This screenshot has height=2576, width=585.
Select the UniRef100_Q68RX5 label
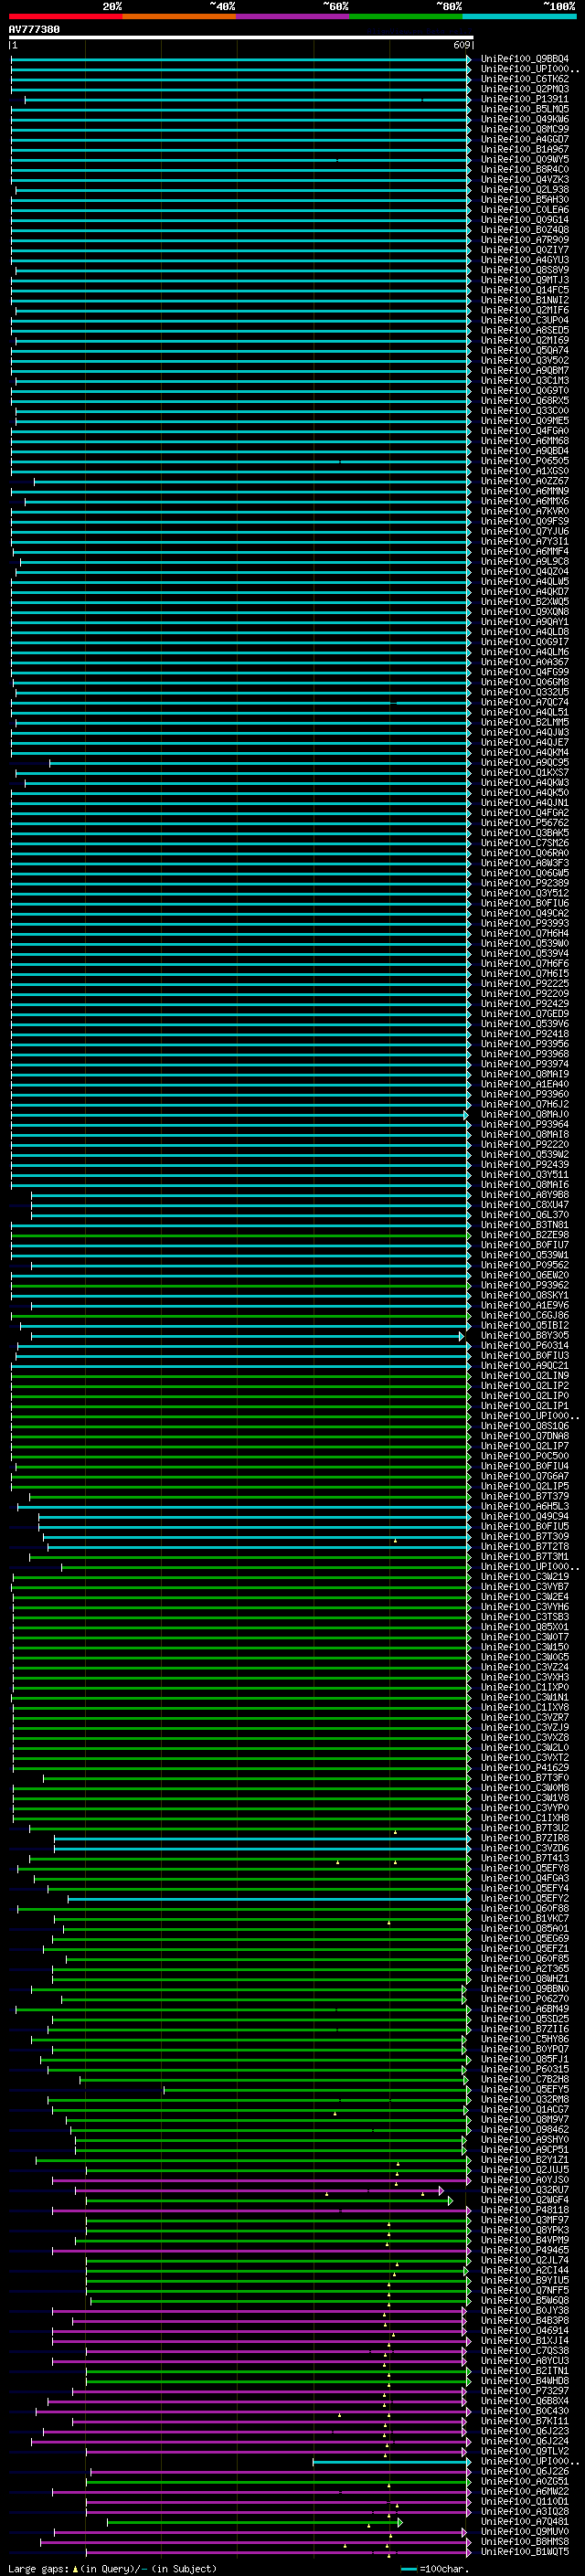point(525,400)
